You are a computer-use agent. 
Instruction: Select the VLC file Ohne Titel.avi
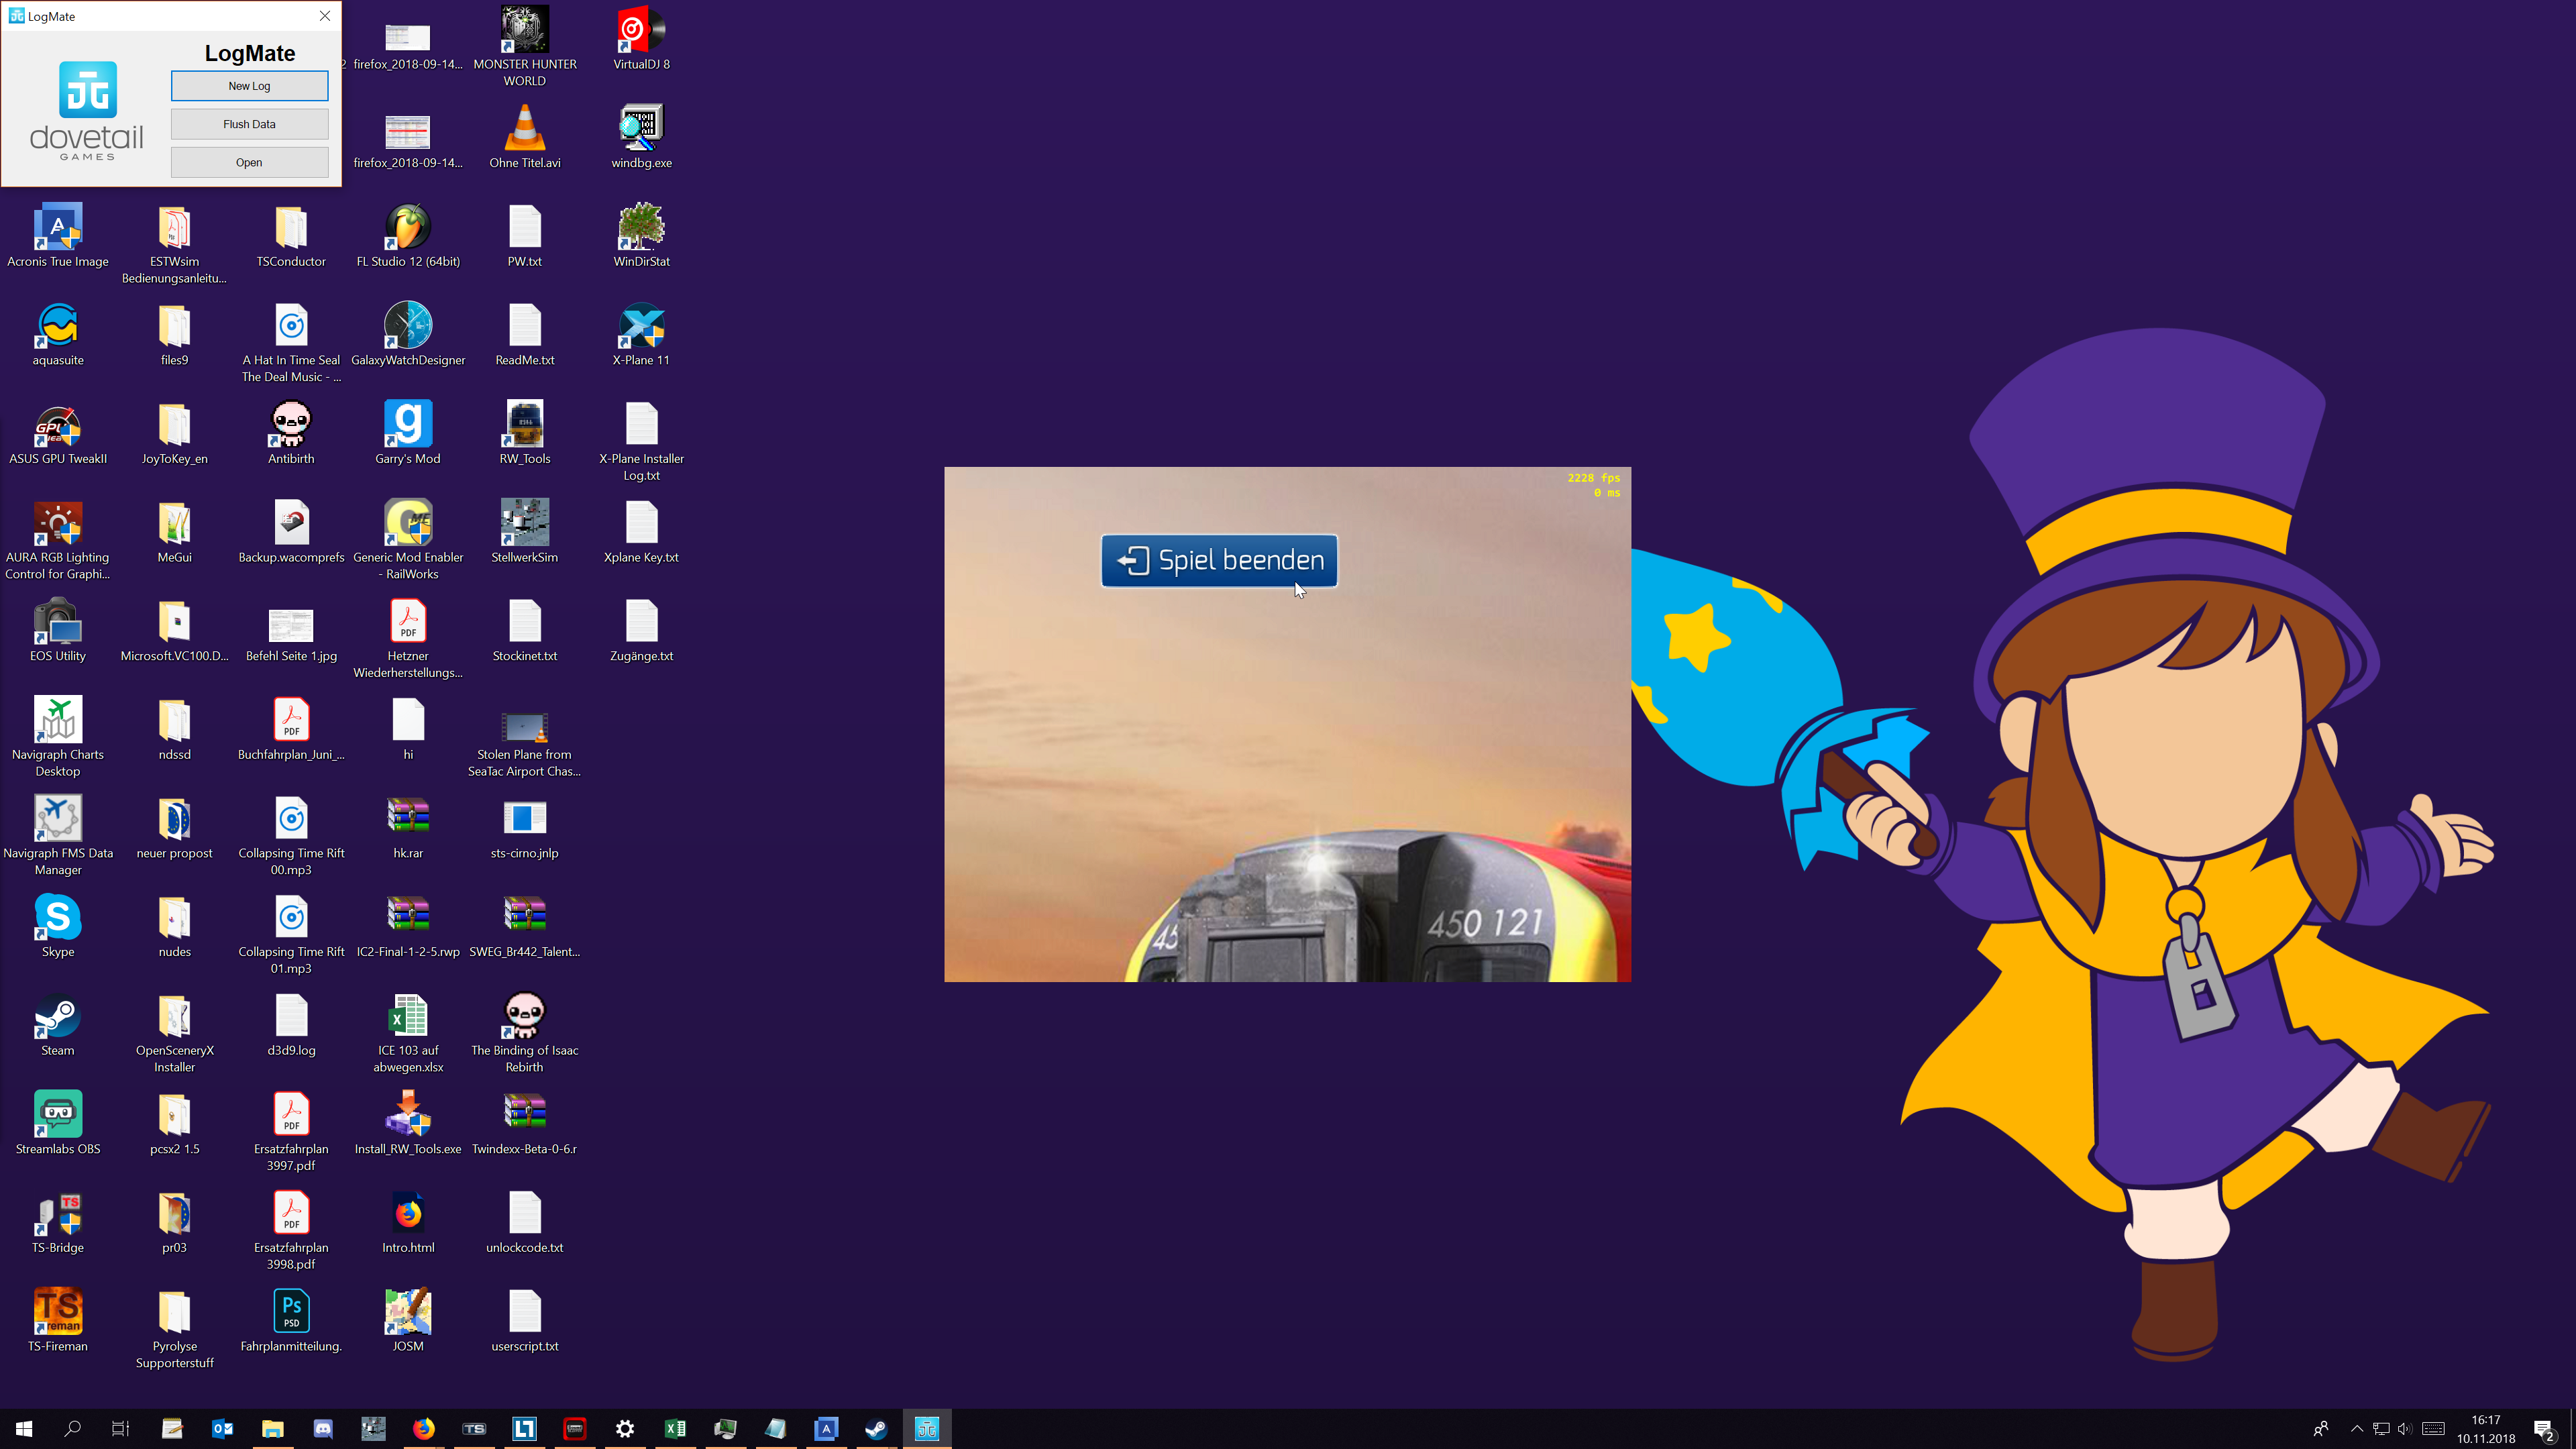[524, 131]
